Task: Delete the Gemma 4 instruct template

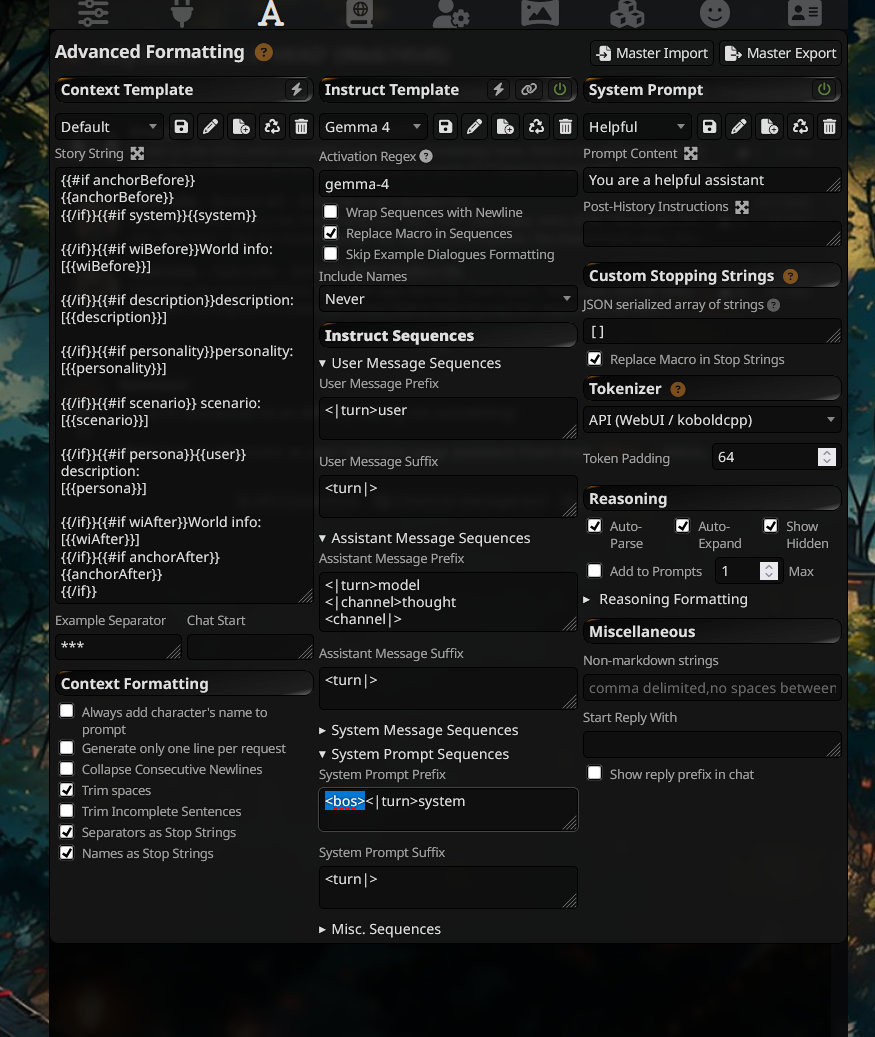Action: (x=565, y=126)
